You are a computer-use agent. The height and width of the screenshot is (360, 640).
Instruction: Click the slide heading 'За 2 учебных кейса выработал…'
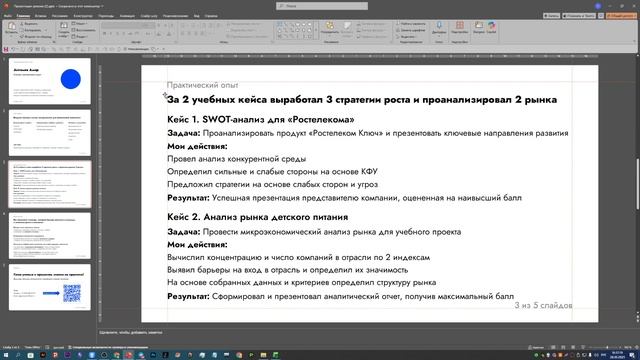click(362, 100)
